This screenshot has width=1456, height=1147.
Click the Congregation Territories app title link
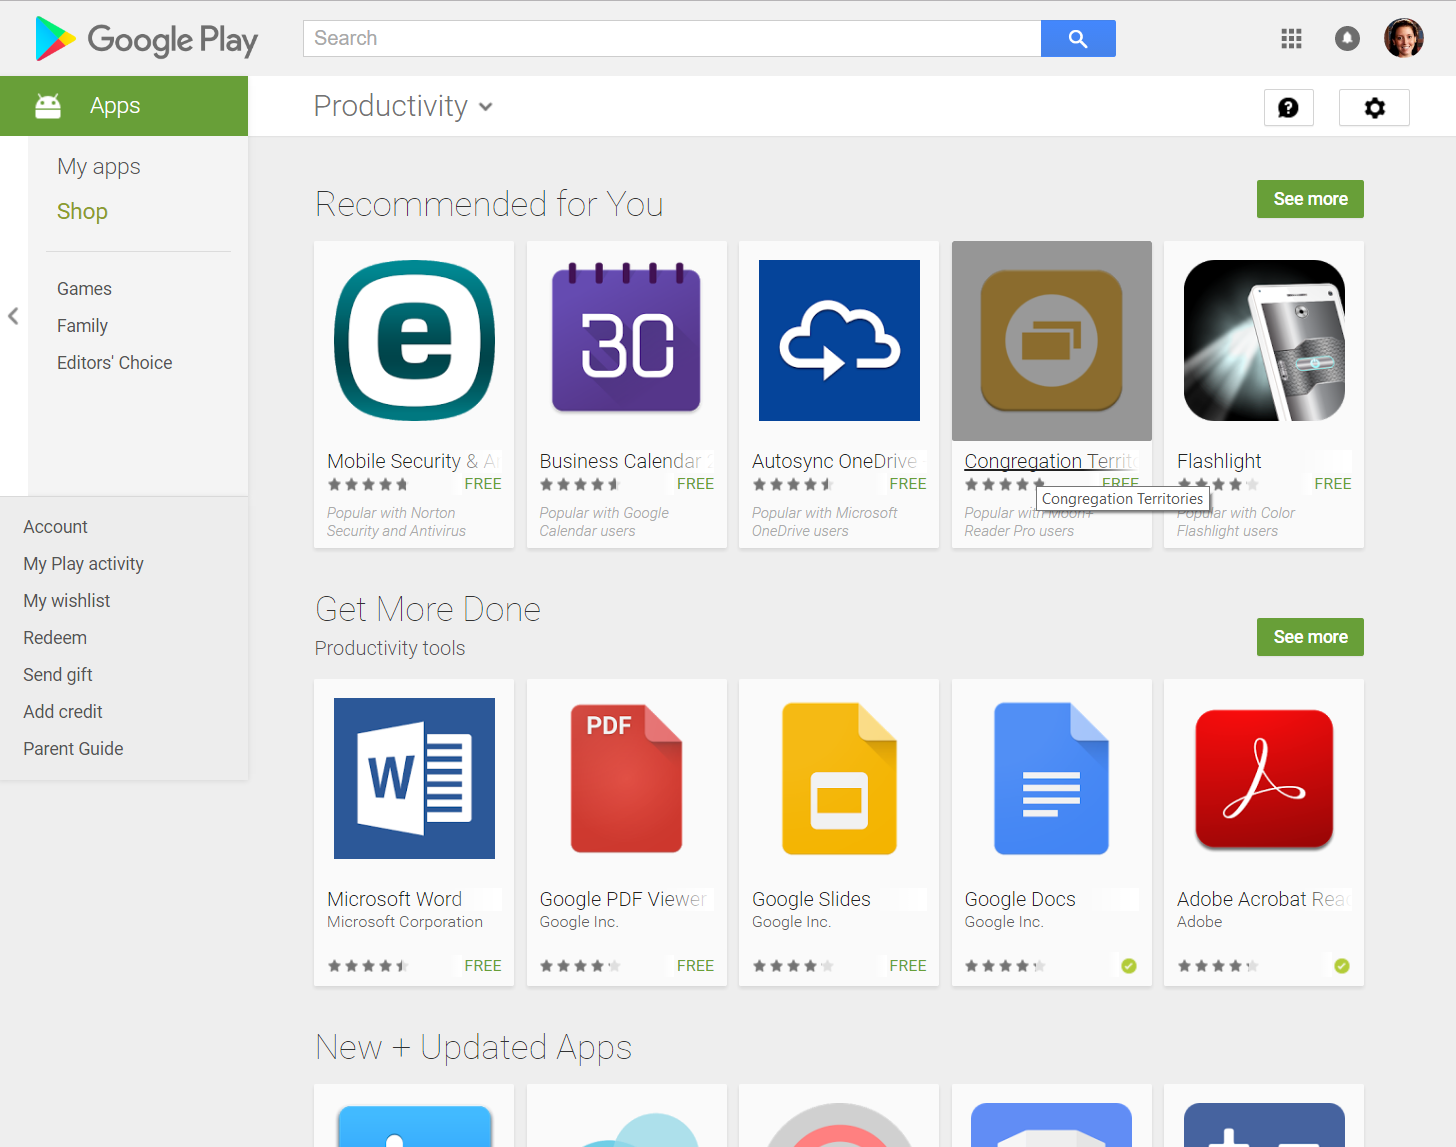(1051, 461)
